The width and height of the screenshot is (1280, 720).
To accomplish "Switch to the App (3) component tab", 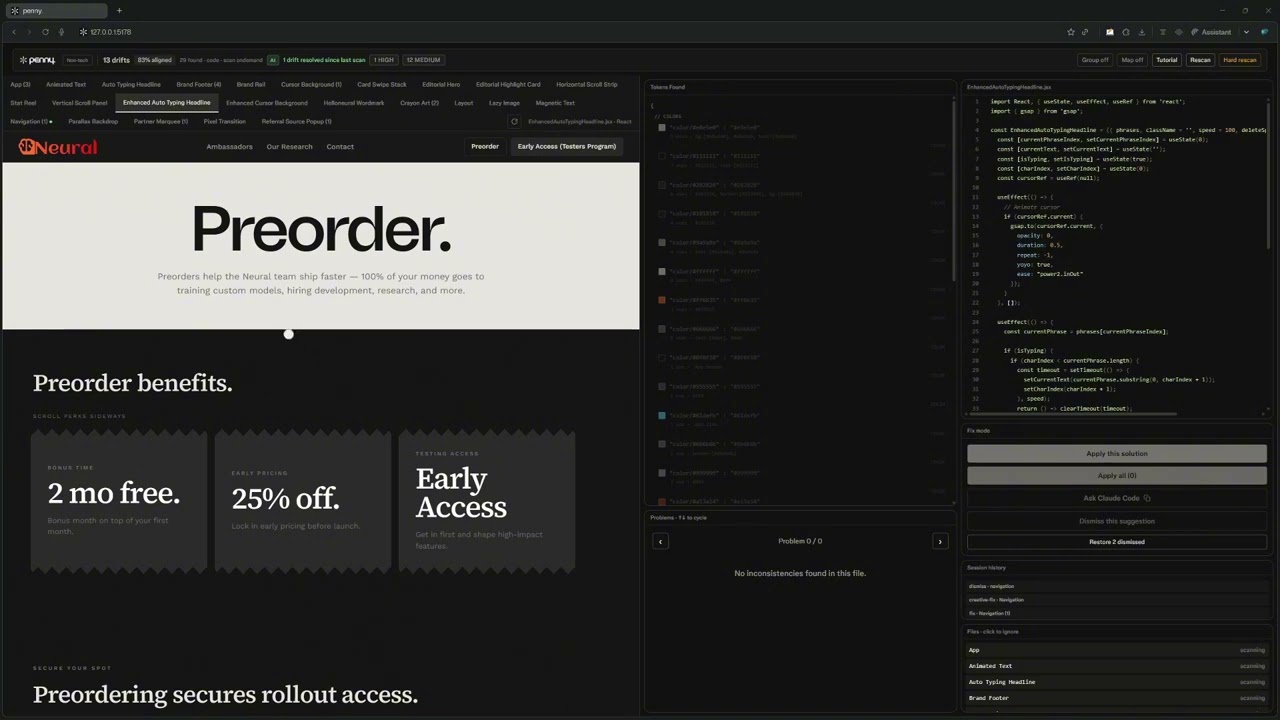I will point(20,85).
